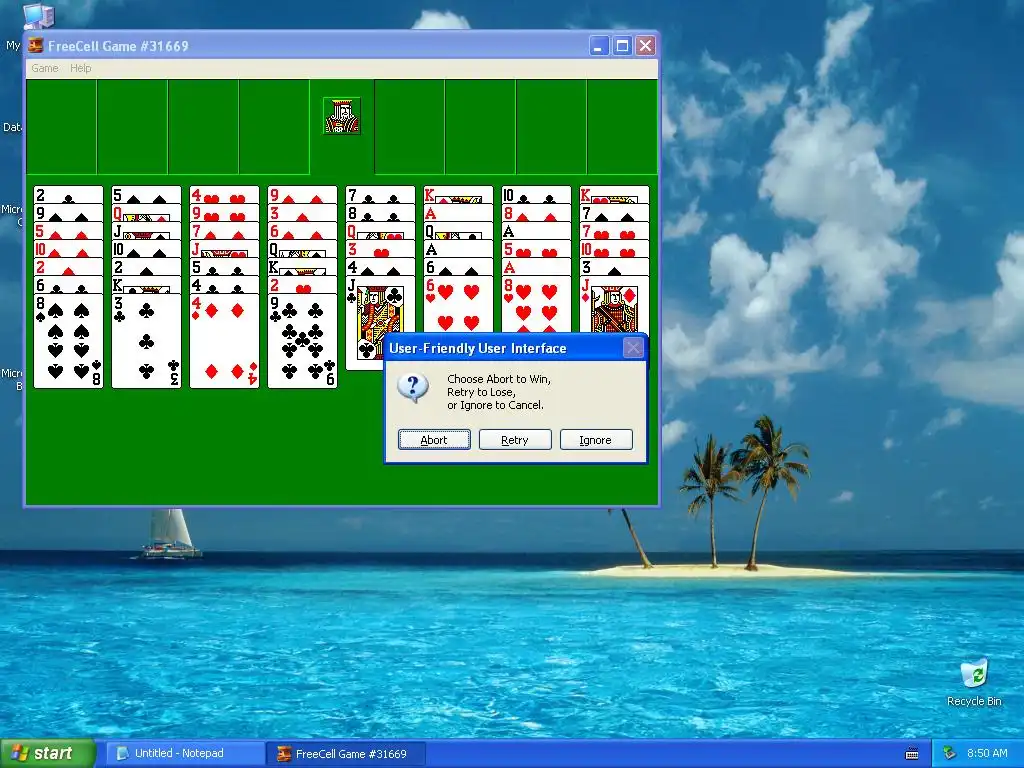Click the nine of diamonds card
The height and width of the screenshot is (768, 1024).
(x=302, y=195)
